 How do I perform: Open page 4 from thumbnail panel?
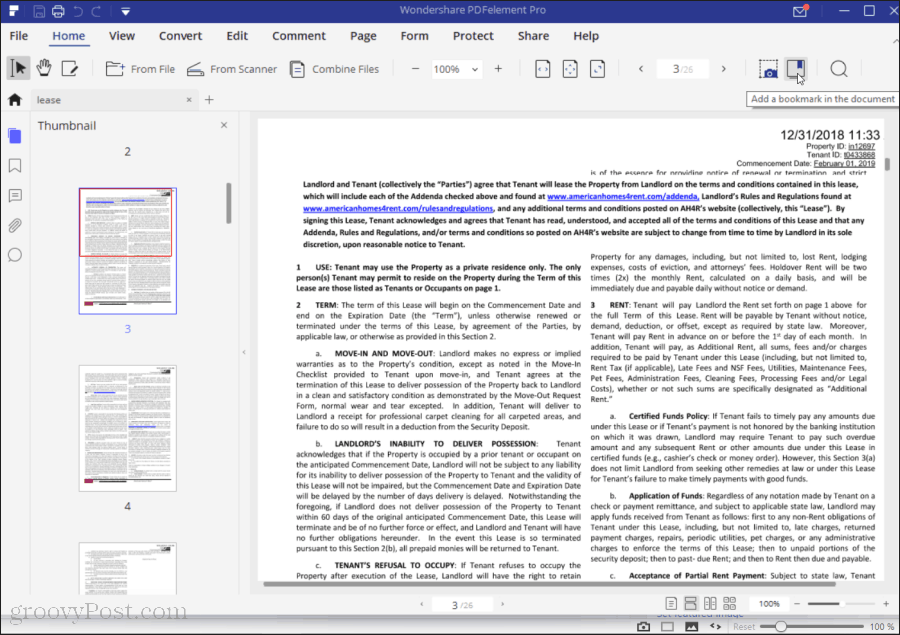(127, 428)
